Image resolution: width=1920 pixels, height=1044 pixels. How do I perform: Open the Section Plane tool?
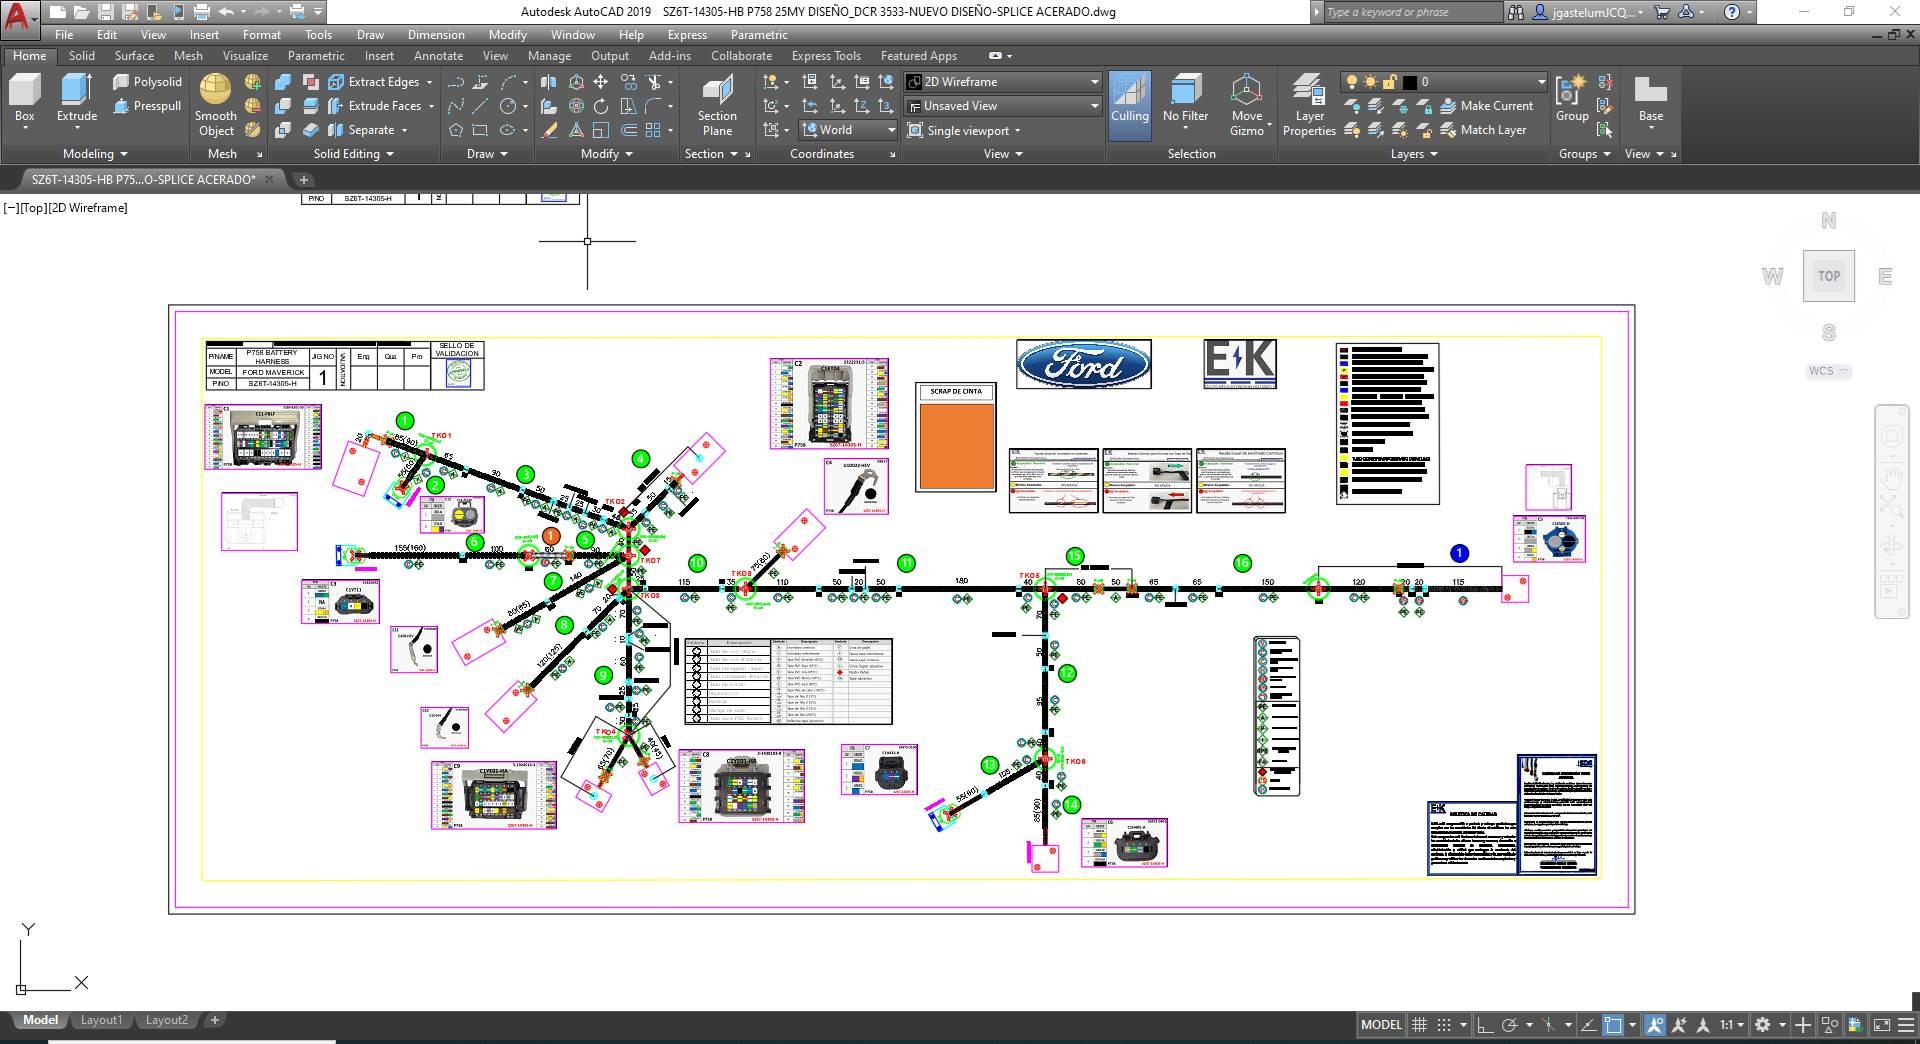(716, 104)
